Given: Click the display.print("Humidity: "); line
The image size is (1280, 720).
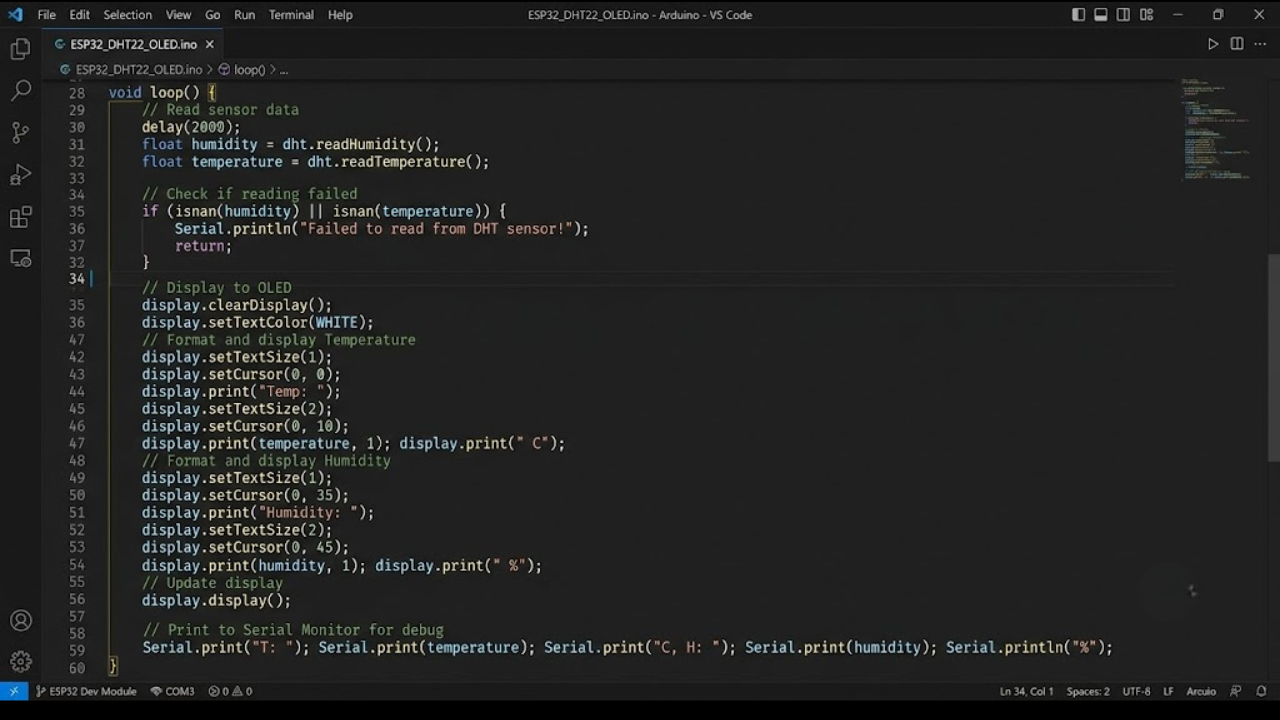Looking at the screenshot, I should click(257, 512).
